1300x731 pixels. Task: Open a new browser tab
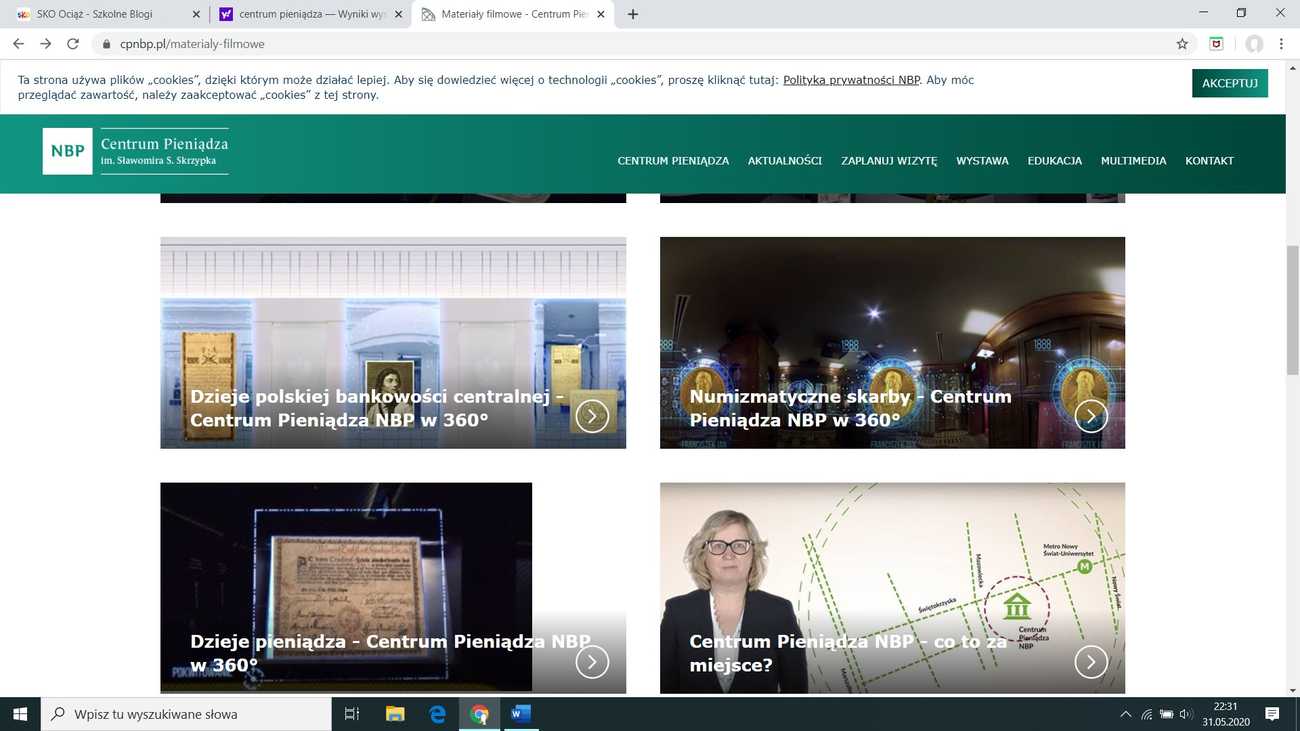(x=632, y=14)
